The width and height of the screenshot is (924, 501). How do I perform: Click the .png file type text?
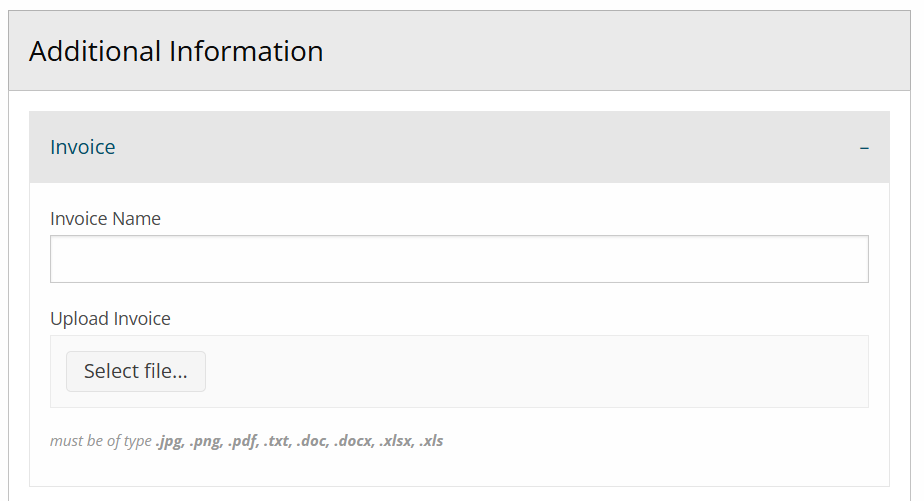click(207, 441)
